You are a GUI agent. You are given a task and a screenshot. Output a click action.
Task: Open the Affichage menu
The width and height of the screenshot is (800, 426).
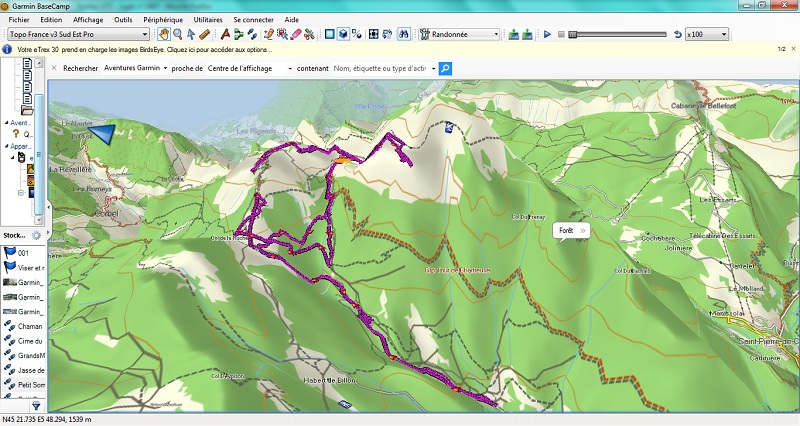click(88, 19)
